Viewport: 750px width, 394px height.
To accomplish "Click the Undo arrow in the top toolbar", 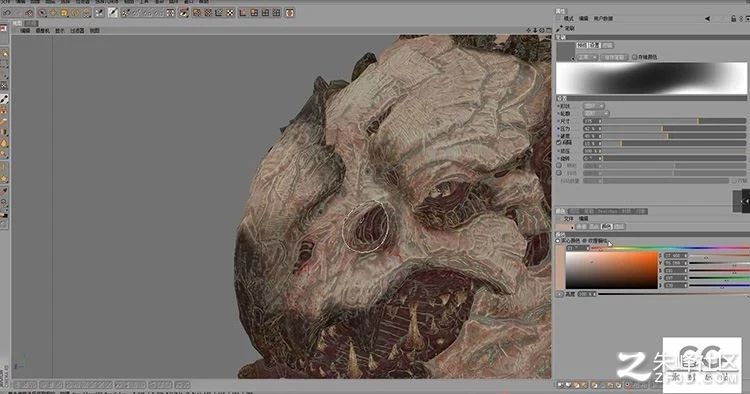I will click(7, 13).
